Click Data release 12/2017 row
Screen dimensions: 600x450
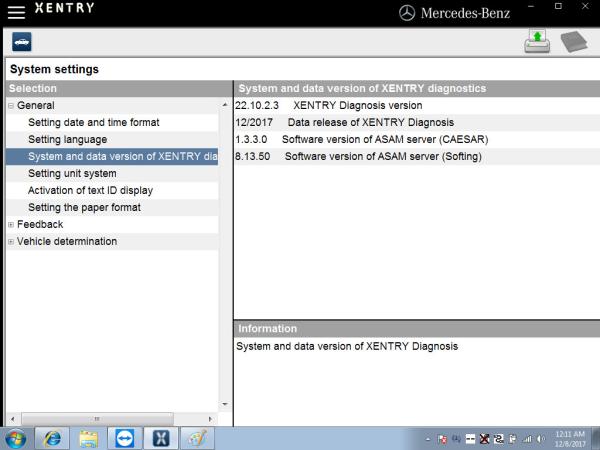click(x=417, y=122)
